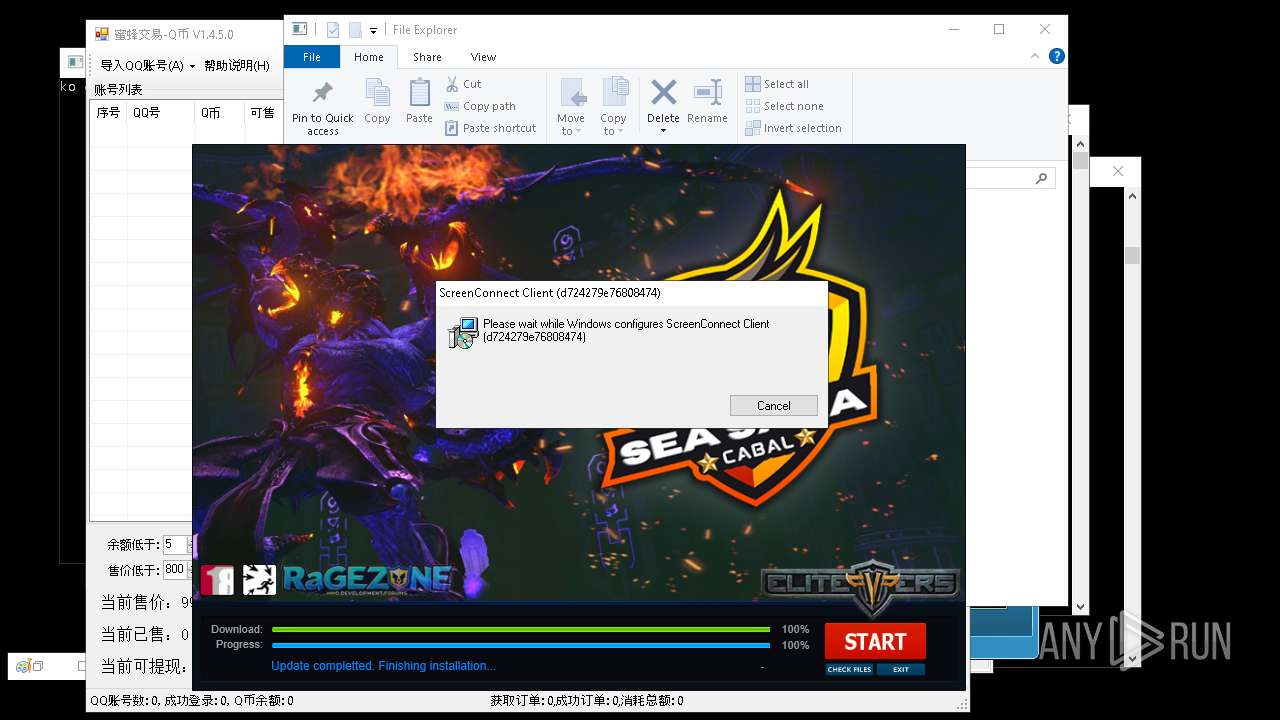Collapse the File Explorer ribbon chevron

pos(1036,57)
